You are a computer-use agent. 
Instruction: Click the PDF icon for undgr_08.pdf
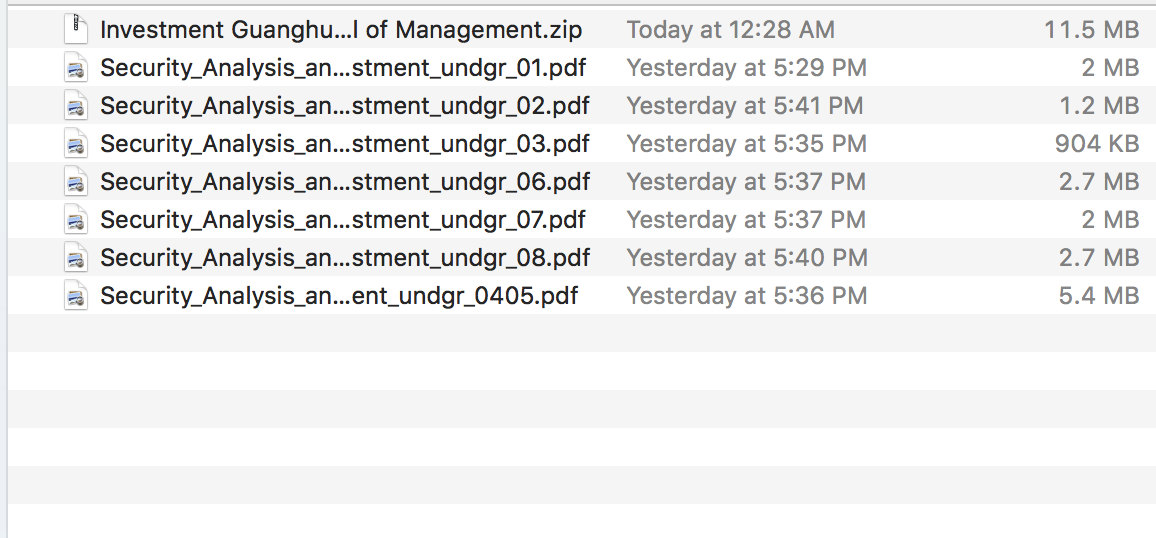coord(76,258)
